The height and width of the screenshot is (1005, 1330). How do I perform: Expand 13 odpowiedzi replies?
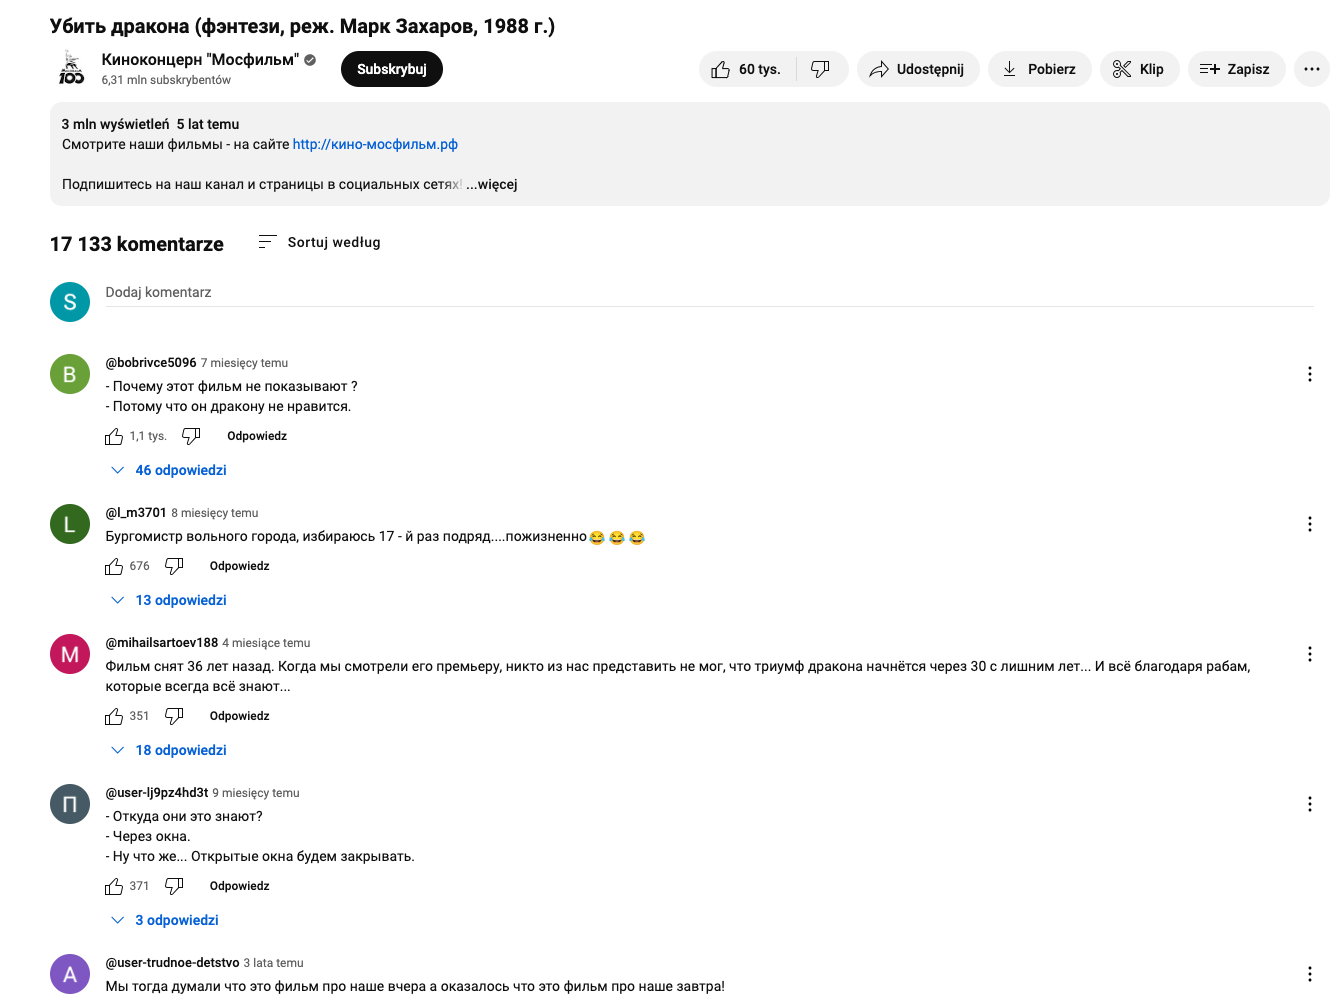tap(169, 600)
